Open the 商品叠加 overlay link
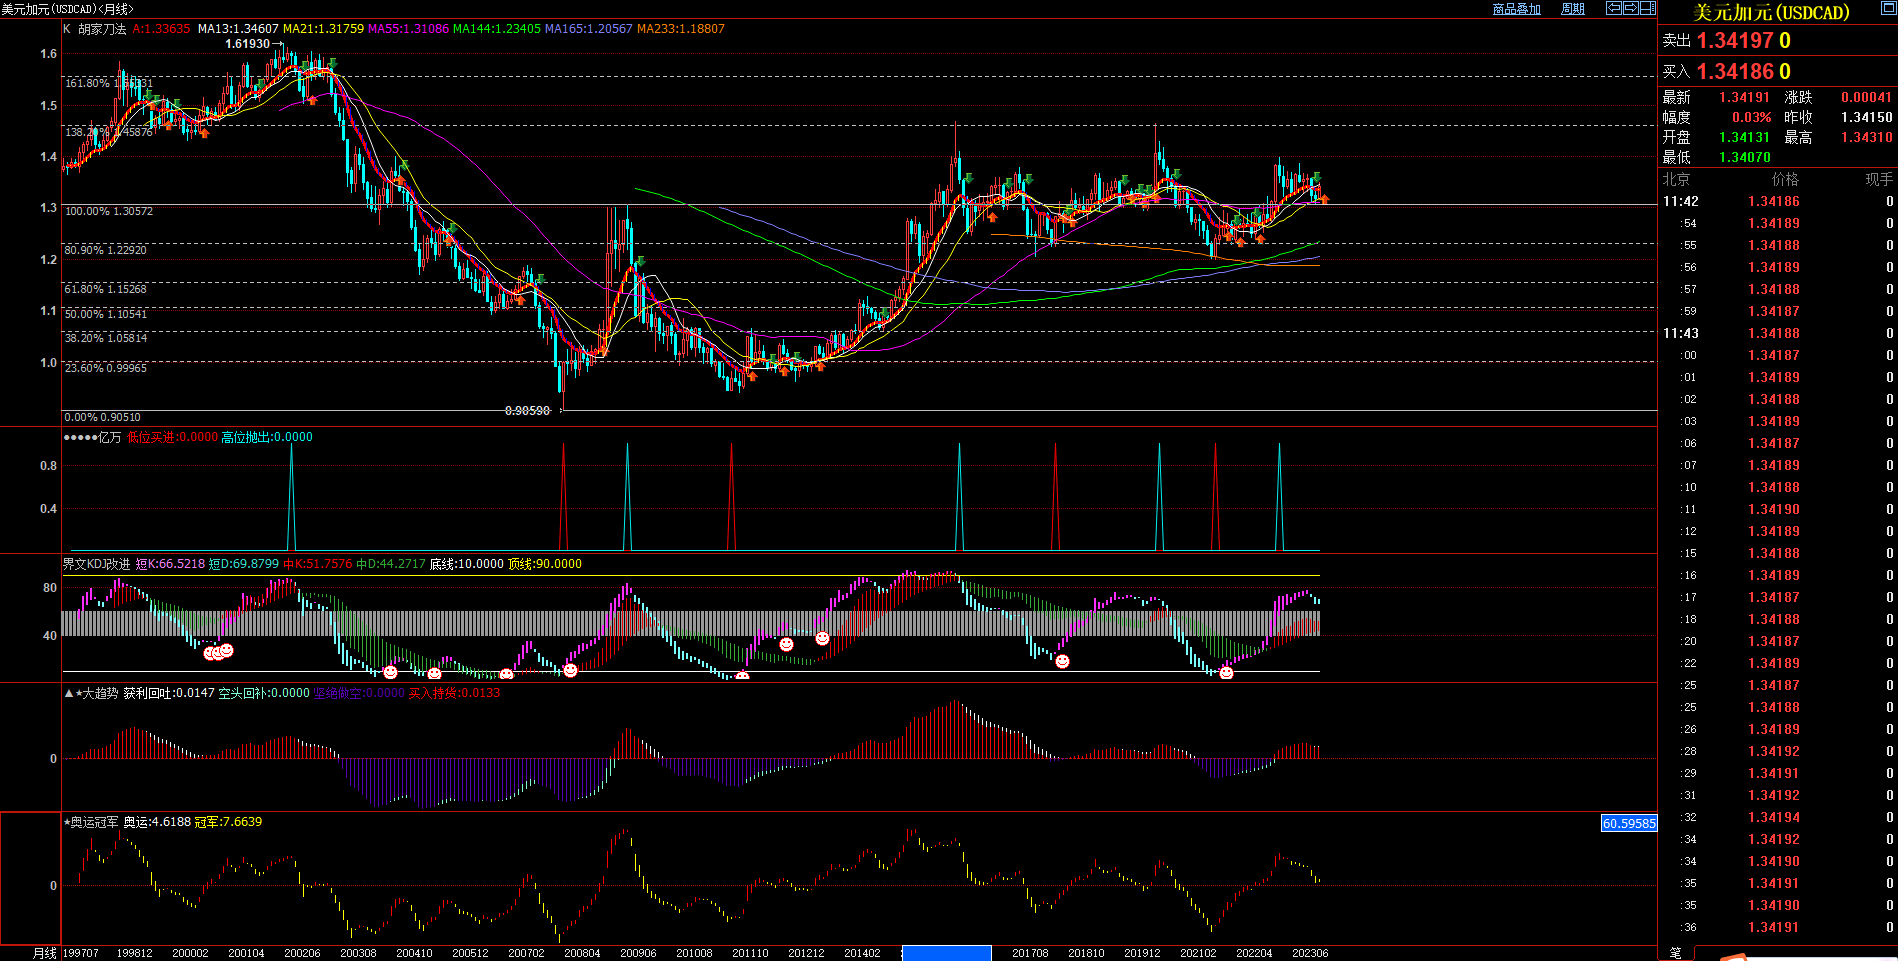This screenshot has height=961, width=1898. 1516,9
